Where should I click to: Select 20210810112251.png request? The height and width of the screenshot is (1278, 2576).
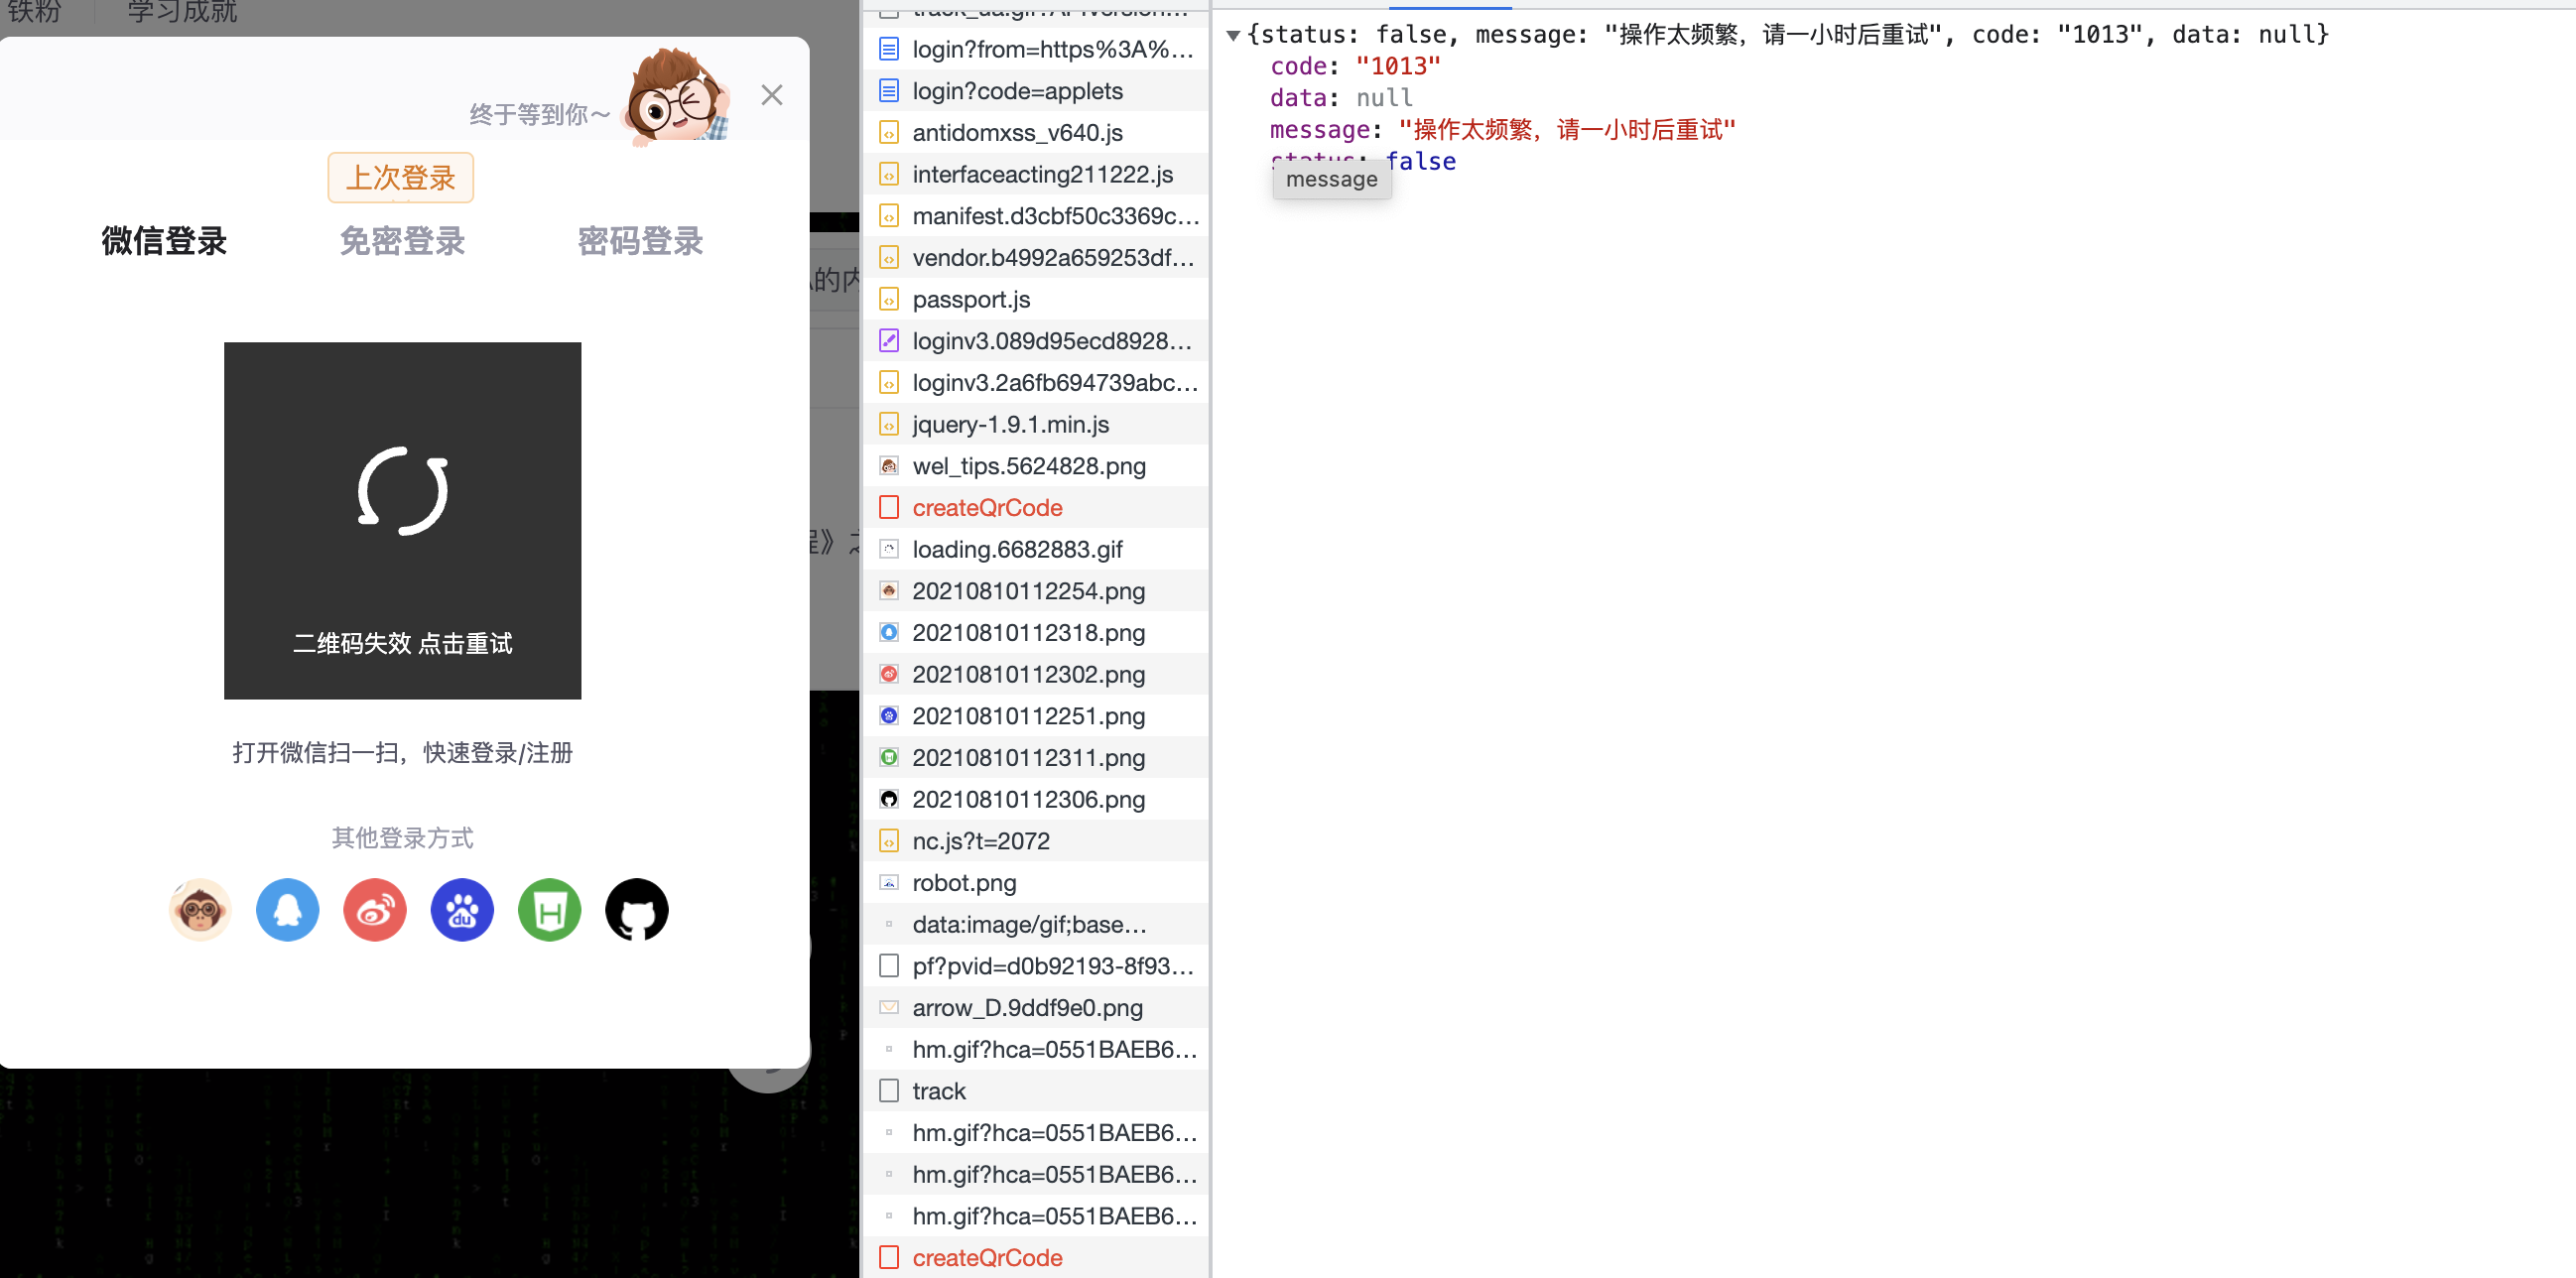click(1035, 716)
